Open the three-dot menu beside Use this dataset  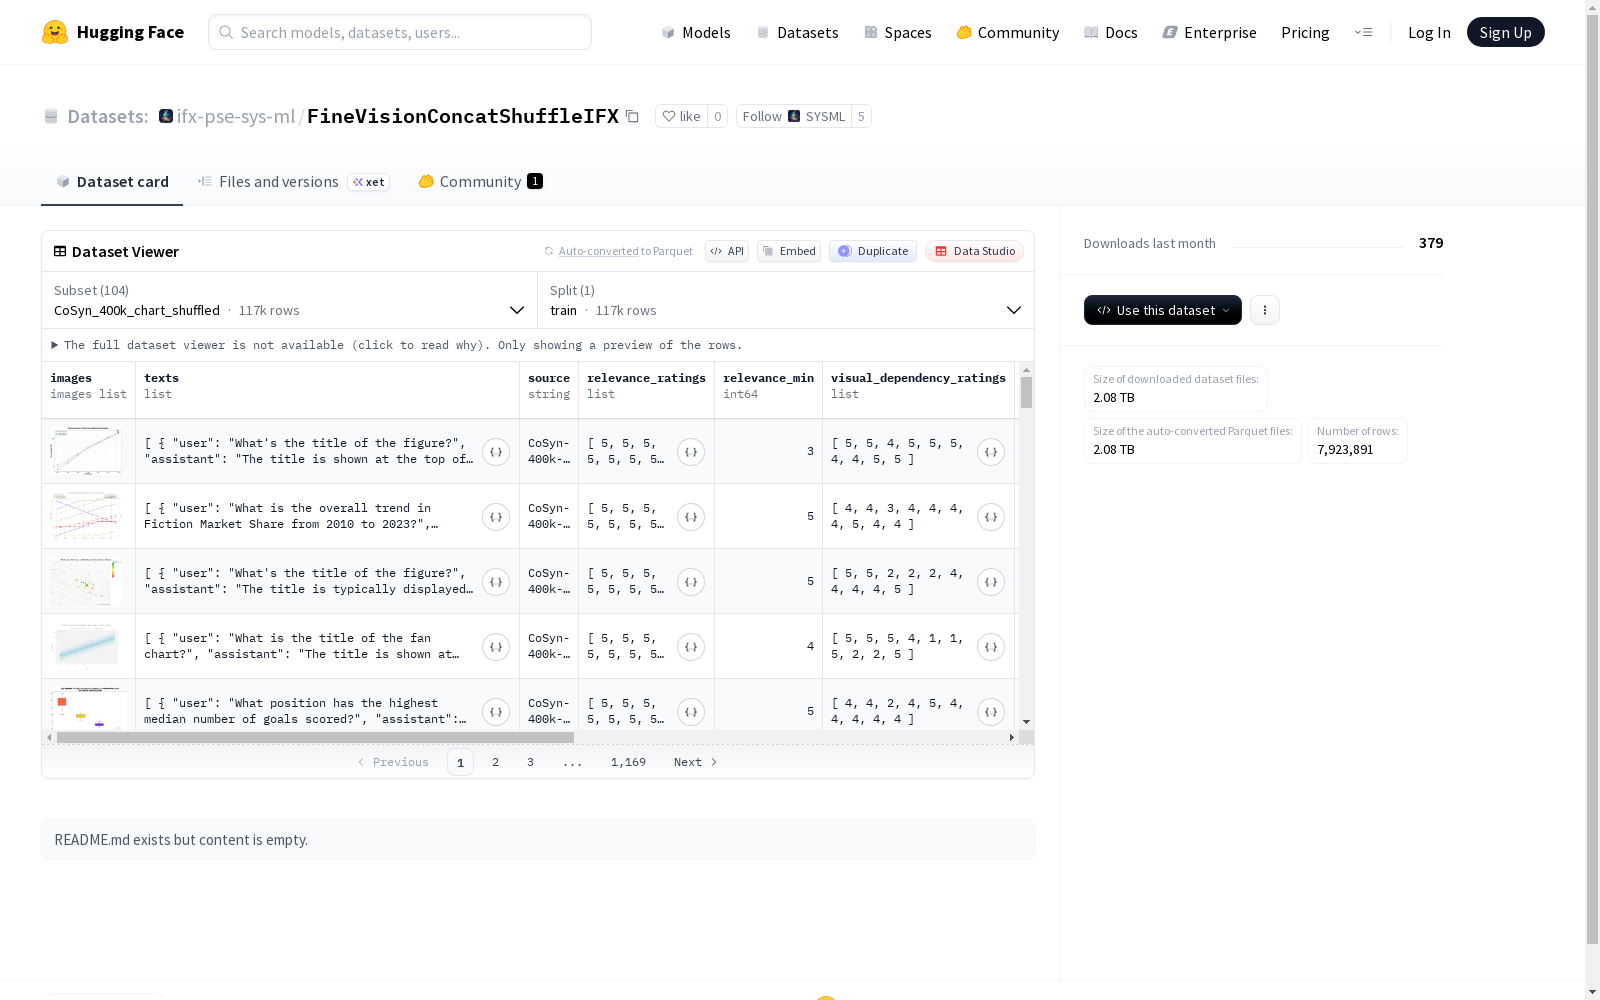click(1265, 310)
